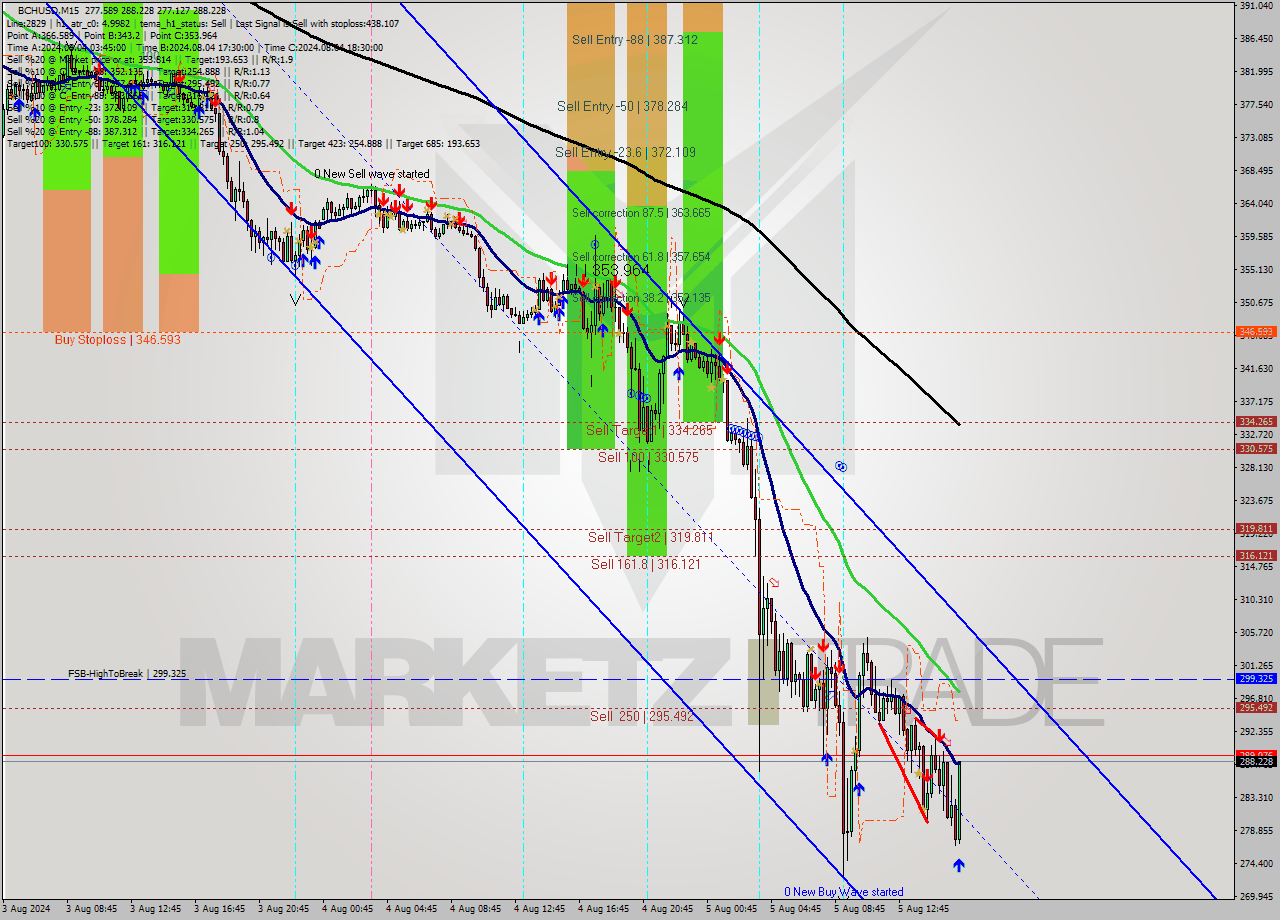Click the red 295.492 price axis tag
Screen dimensions: 1280x920
1256,707
